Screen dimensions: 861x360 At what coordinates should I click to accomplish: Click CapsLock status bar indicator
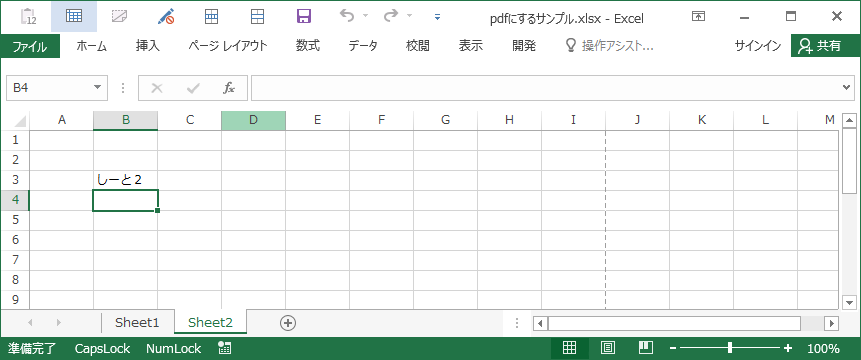tap(102, 348)
